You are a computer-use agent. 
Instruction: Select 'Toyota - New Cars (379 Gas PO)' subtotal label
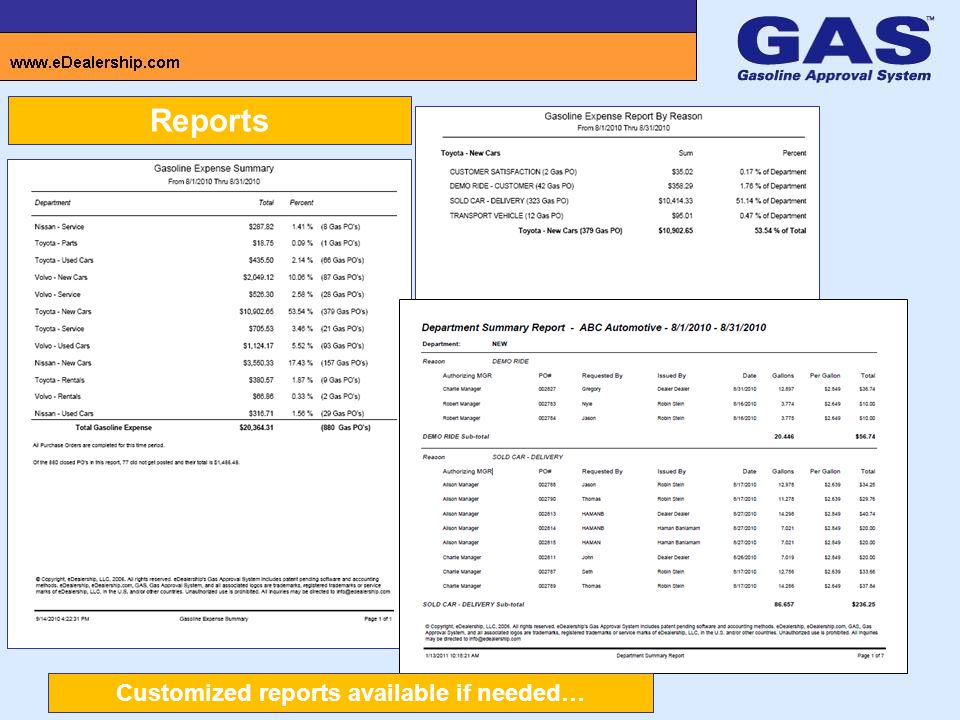click(570, 231)
